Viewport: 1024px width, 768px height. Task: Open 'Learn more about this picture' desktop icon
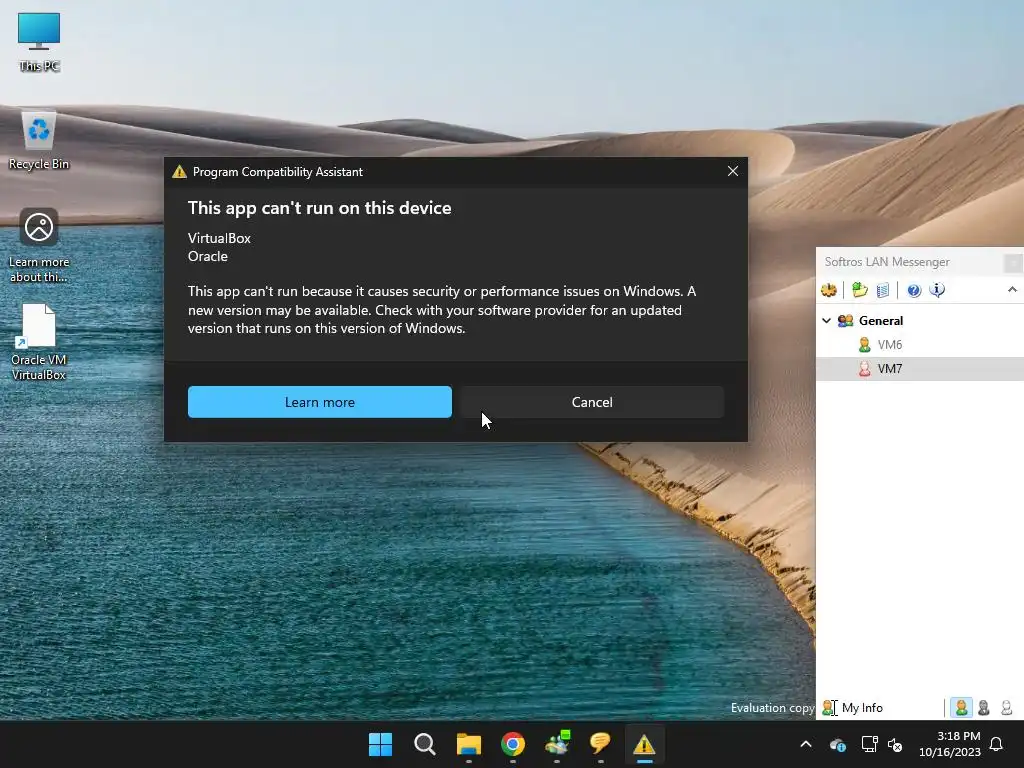click(39, 246)
